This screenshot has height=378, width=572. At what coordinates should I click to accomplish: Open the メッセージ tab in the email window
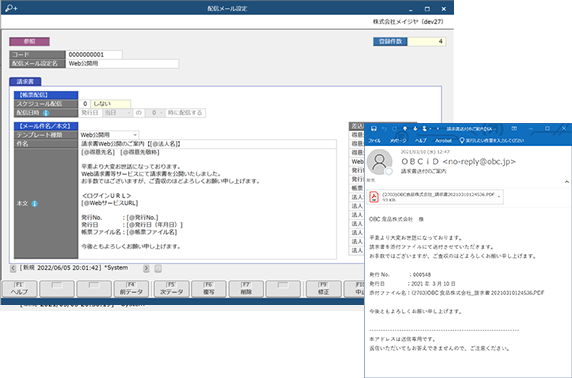[x=398, y=140]
